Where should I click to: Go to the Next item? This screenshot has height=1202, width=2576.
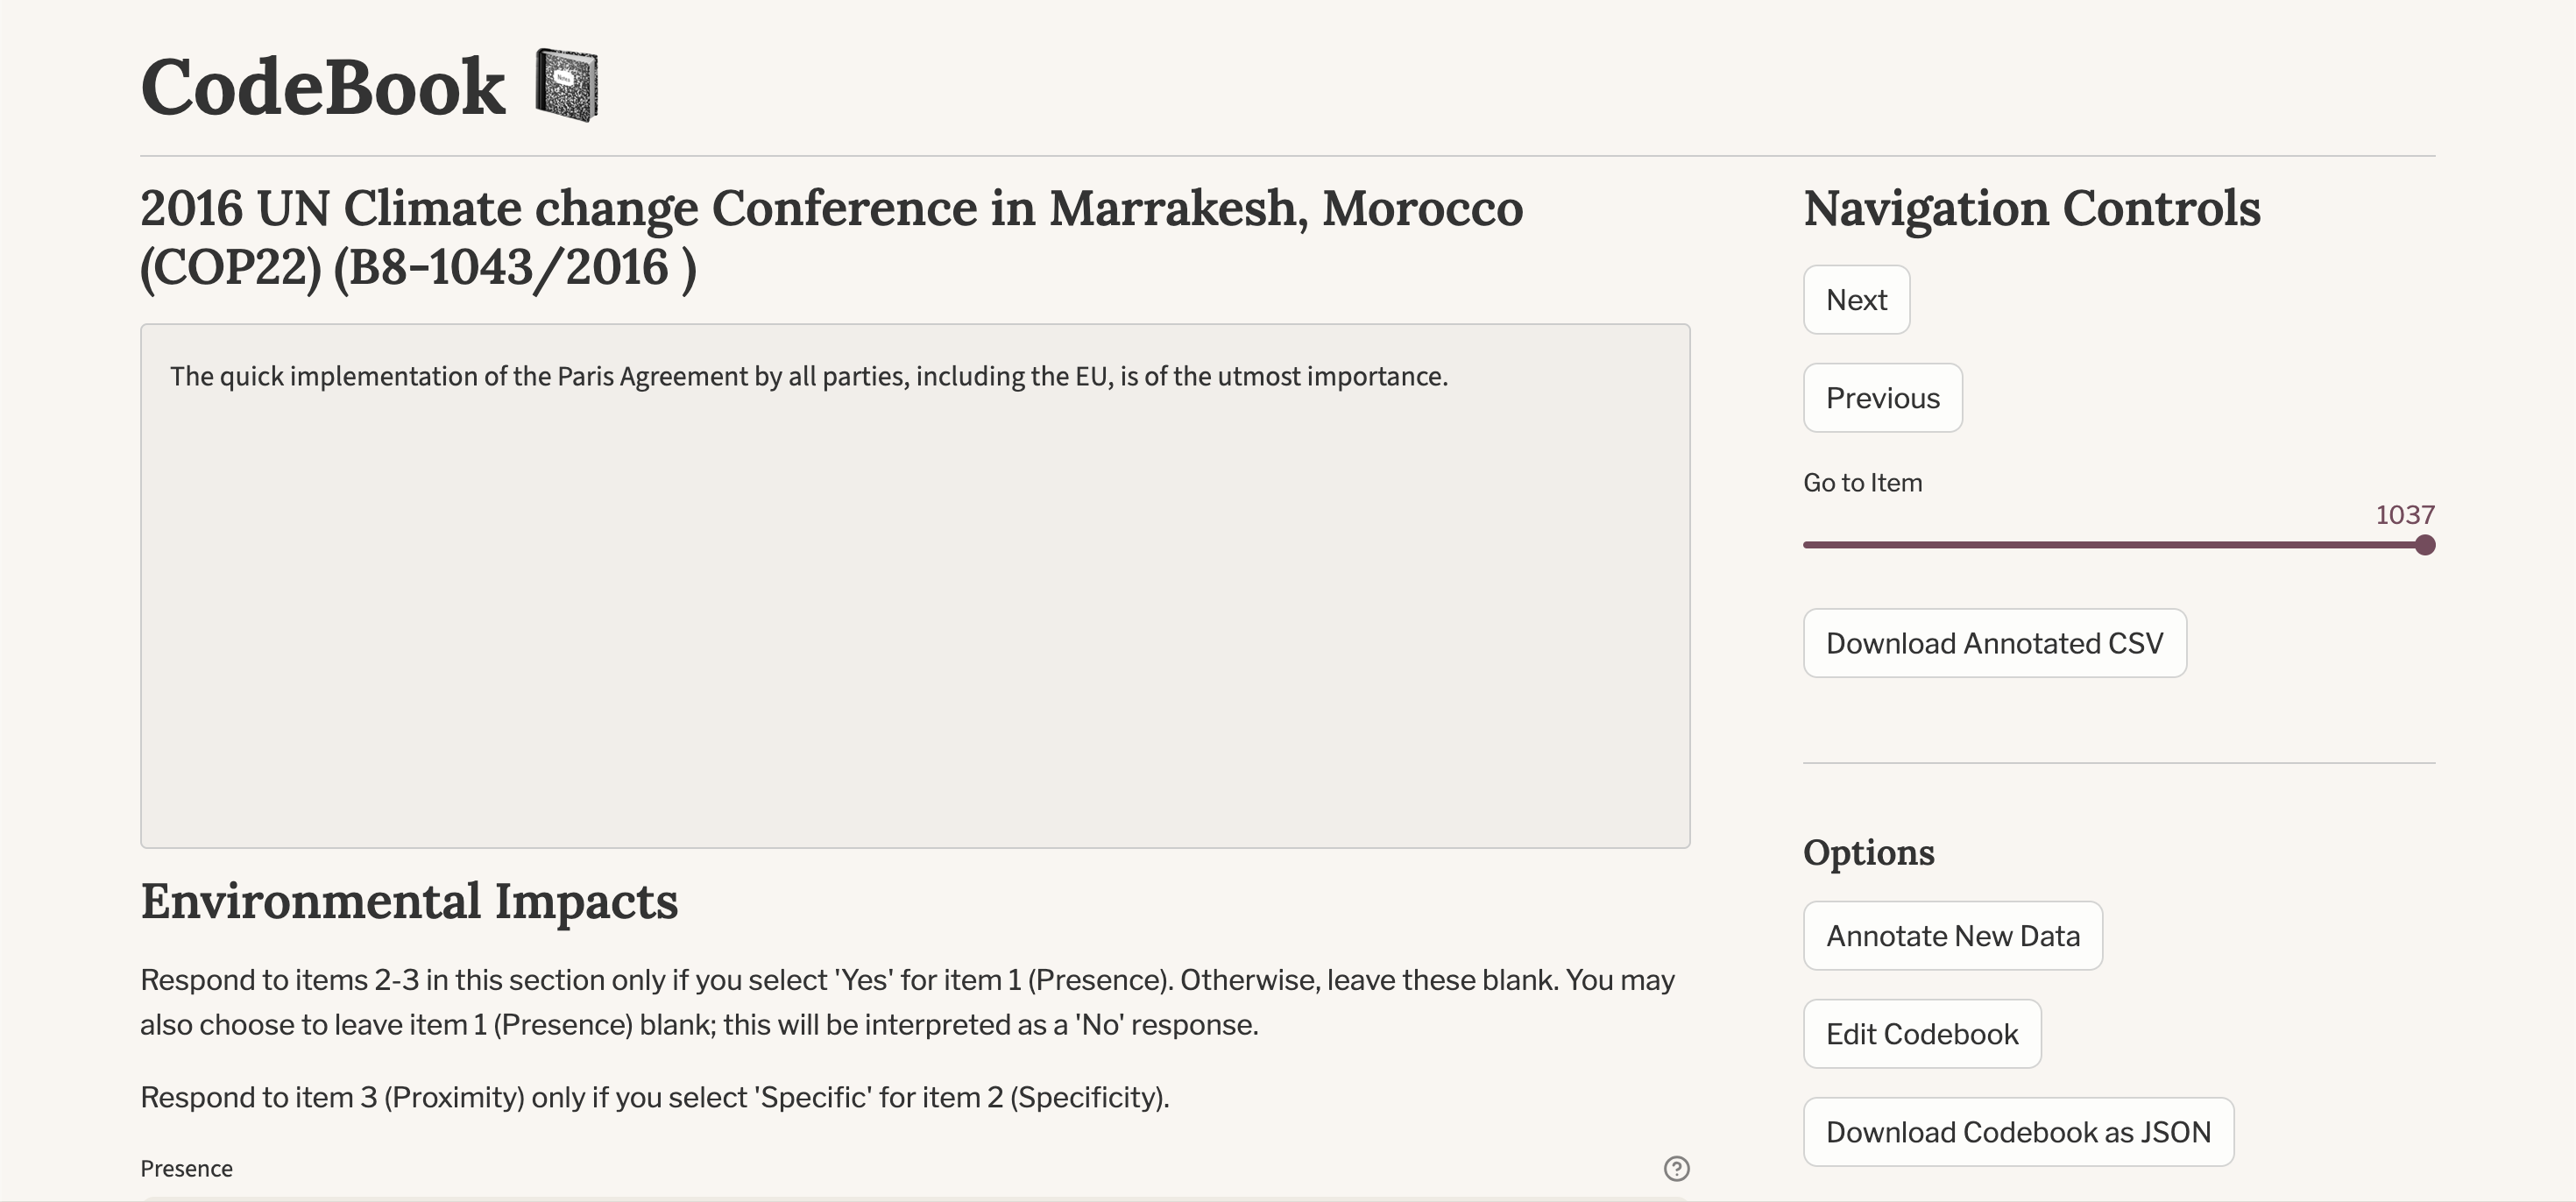(1856, 300)
